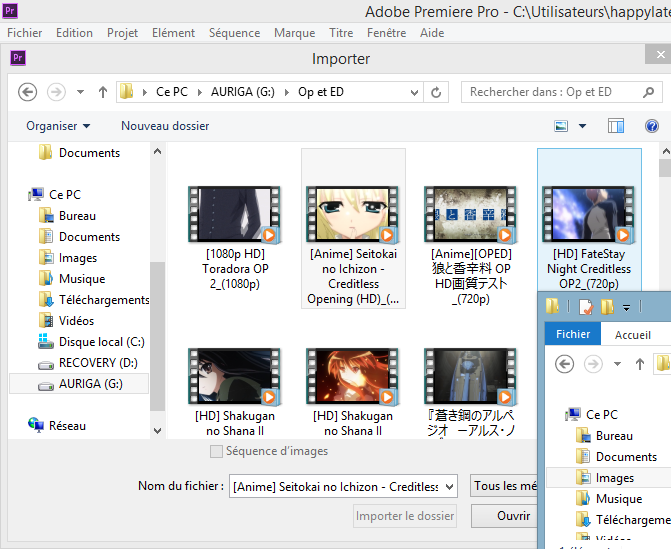Open the Organiser dropdown menu
The image size is (671, 549).
pyautogui.click(x=58, y=126)
